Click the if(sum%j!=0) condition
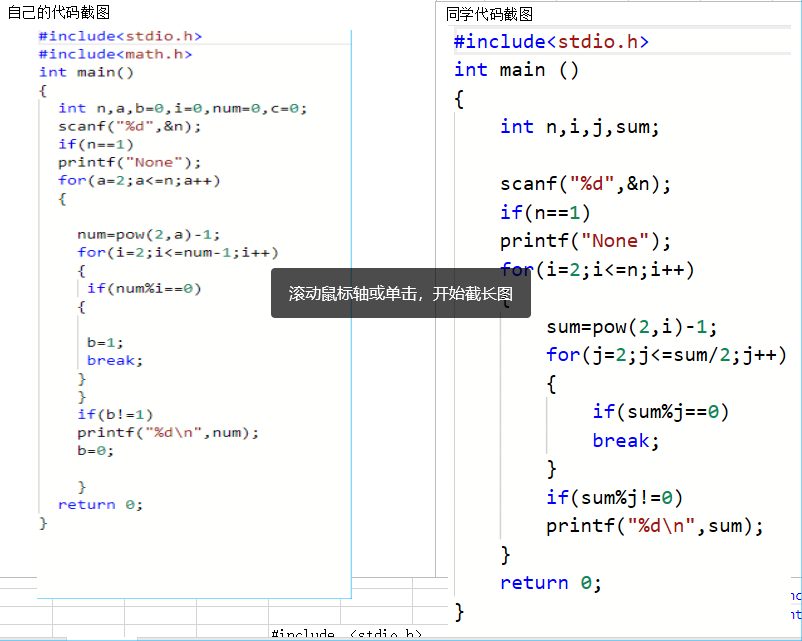The height and width of the screenshot is (641, 802). [x=614, y=497]
